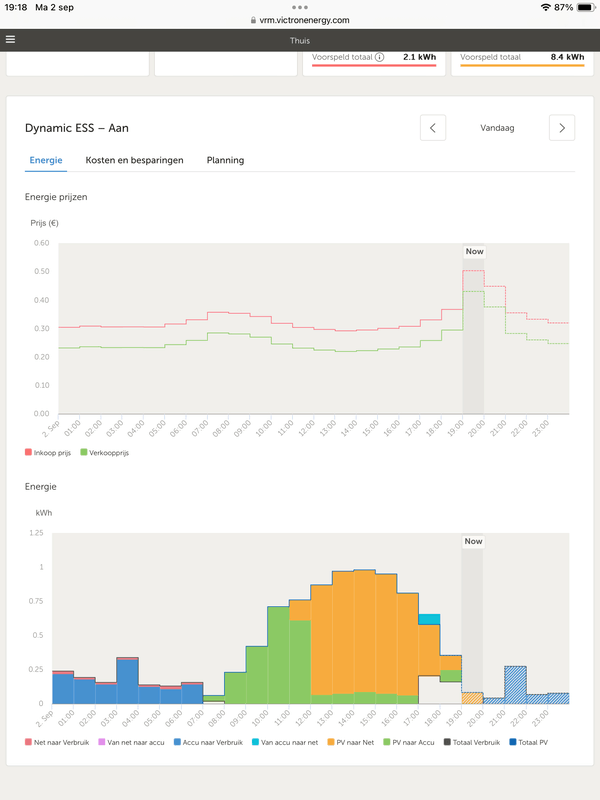Go to the previous day

click(x=432, y=128)
